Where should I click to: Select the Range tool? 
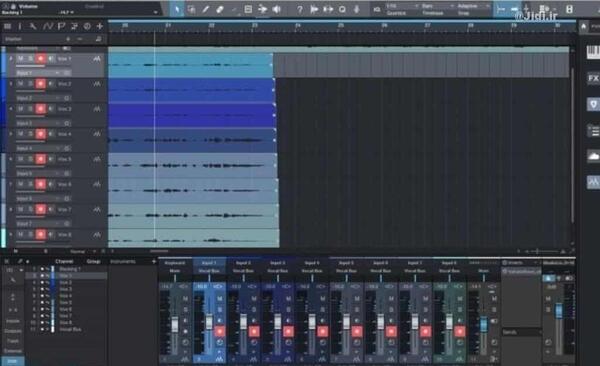[x=191, y=9]
